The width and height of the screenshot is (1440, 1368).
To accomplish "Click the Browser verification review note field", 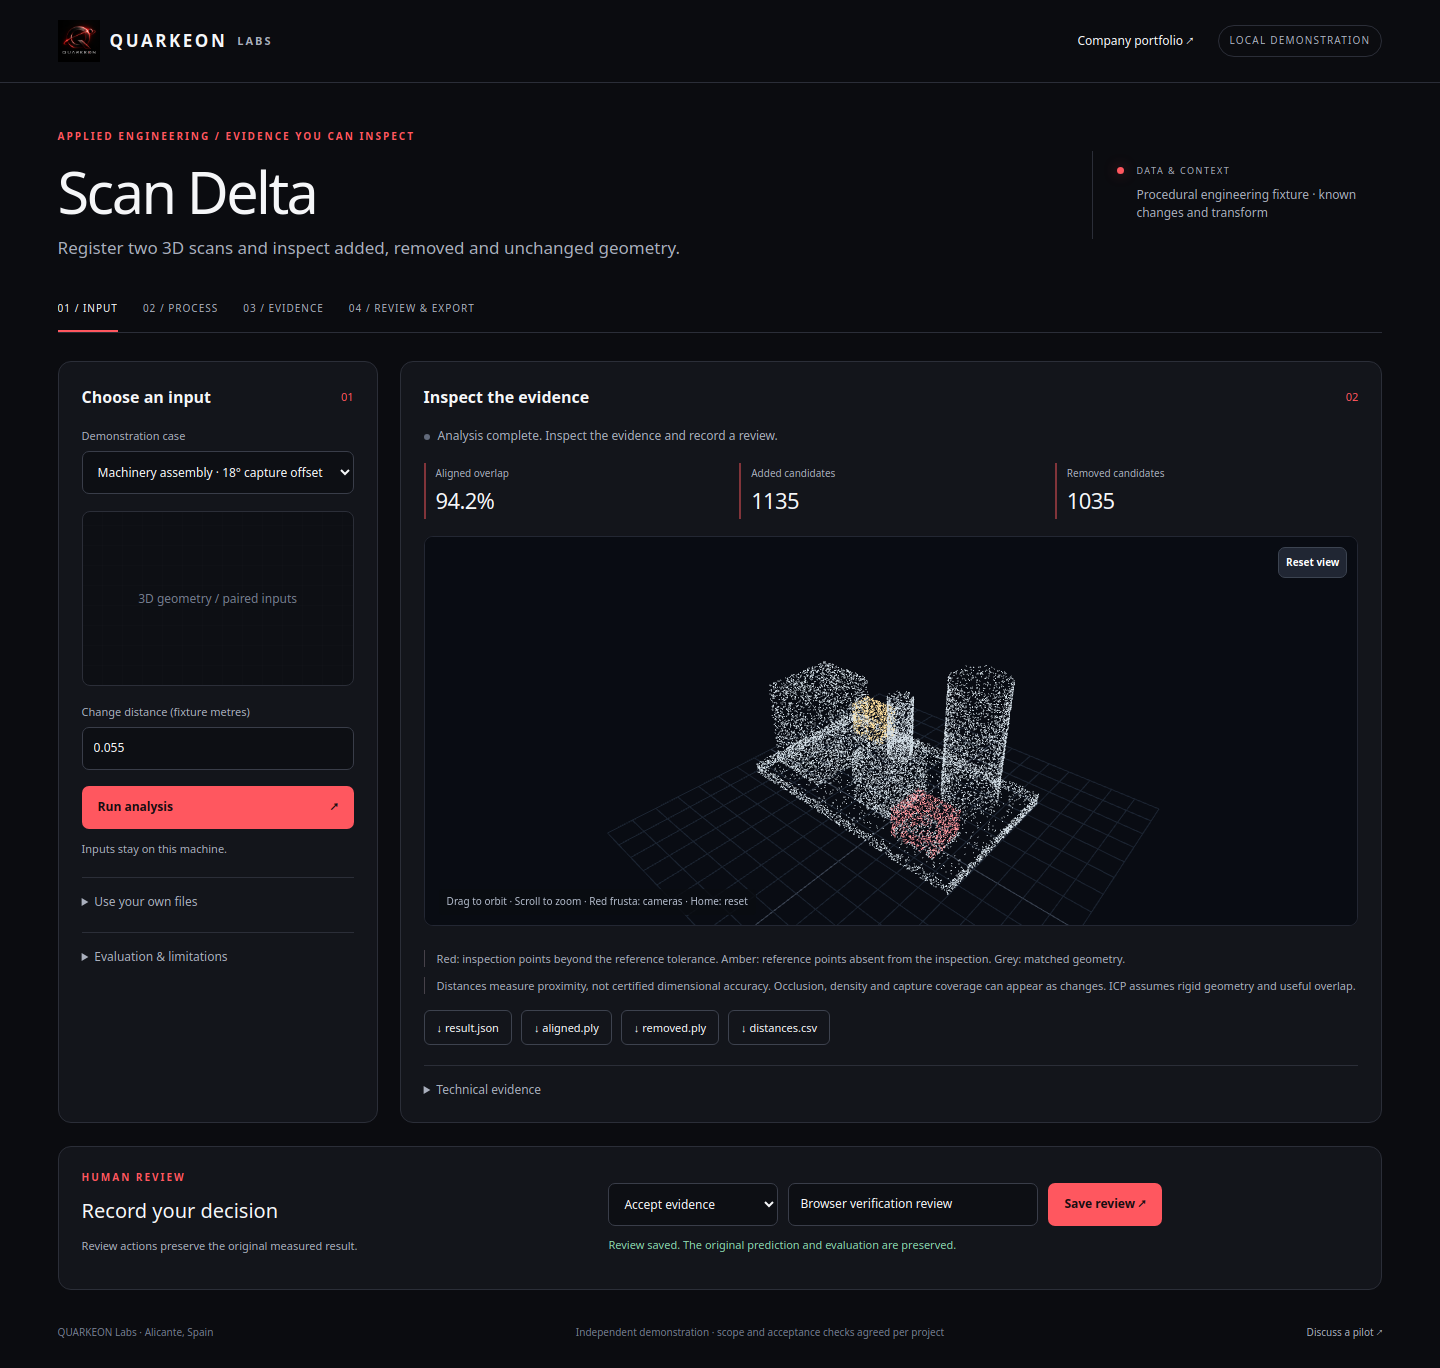I will [913, 1204].
